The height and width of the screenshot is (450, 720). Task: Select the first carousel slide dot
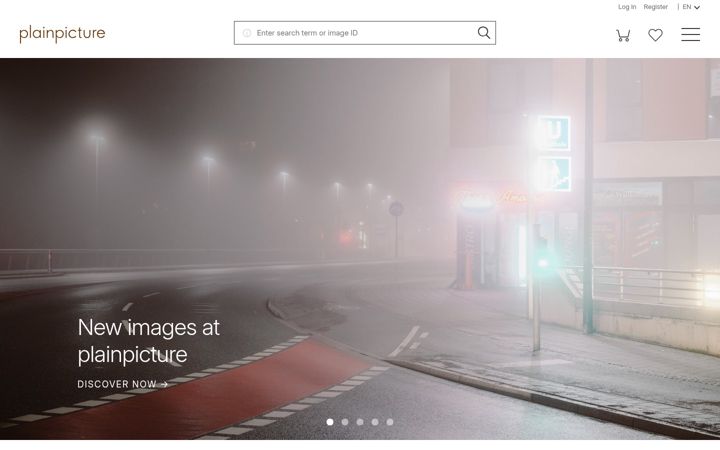pos(330,422)
